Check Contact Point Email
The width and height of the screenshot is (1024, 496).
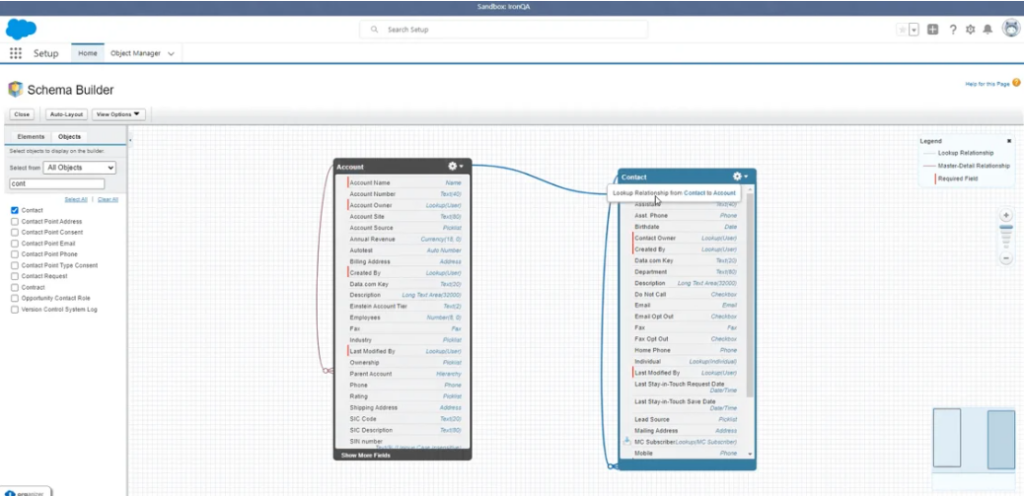coord(14,243)
